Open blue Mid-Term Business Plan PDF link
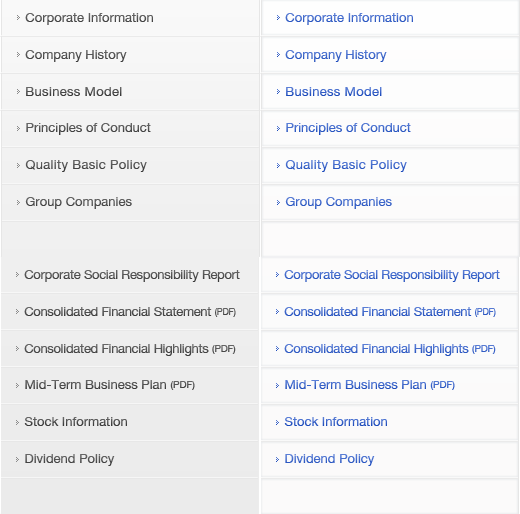Image resolution: width=520 pixels, height=514 pixels. pos(369,385)
